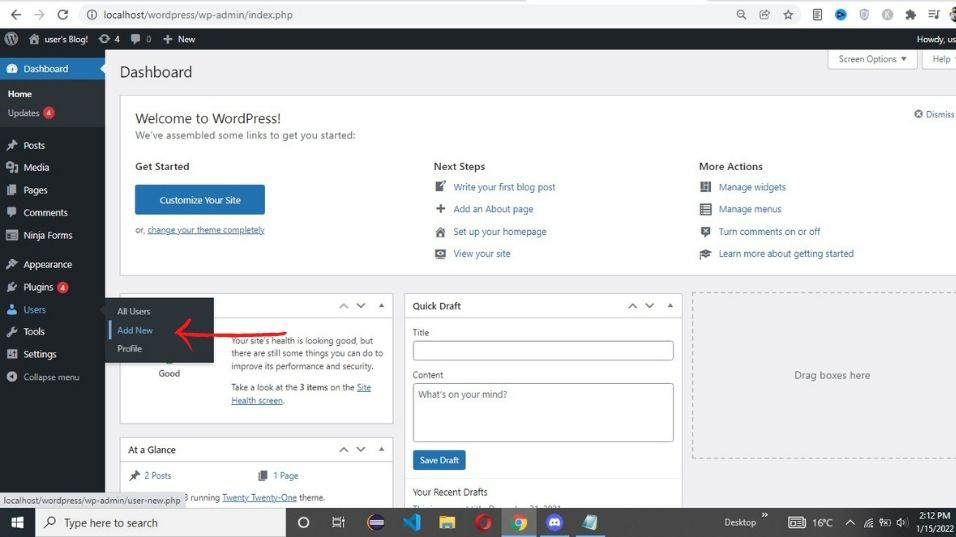Click the Quick Draft Title field

(543, 350)
